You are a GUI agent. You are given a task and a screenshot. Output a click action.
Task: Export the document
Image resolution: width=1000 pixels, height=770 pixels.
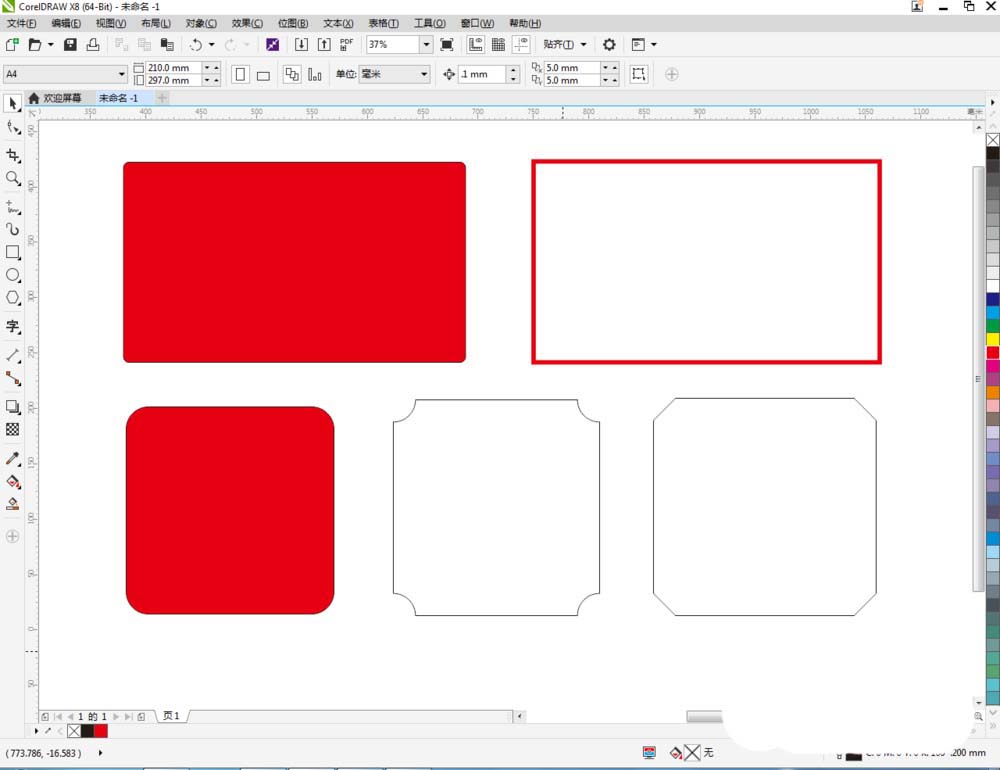(324, 45)
